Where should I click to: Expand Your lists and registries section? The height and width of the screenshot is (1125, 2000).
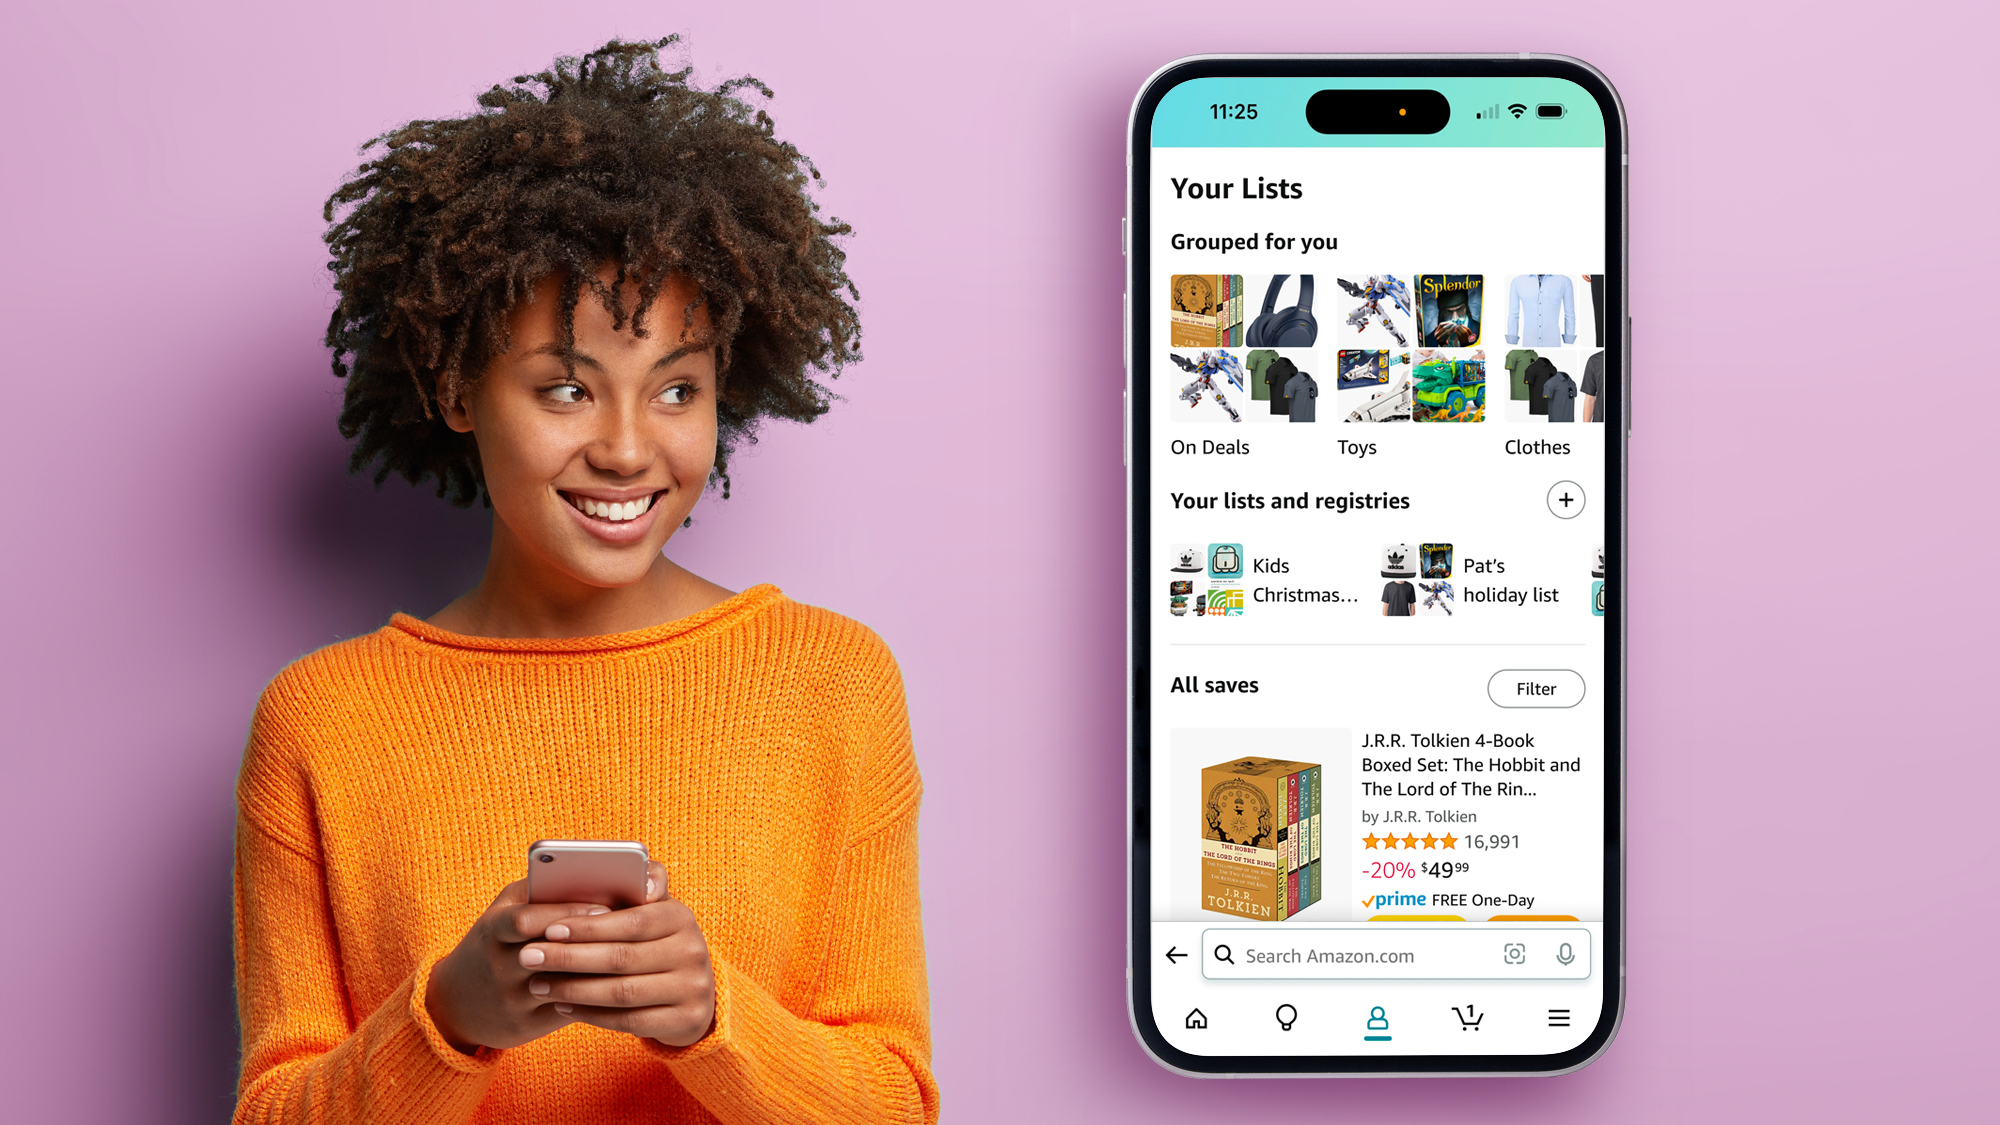pos(1566,499)
